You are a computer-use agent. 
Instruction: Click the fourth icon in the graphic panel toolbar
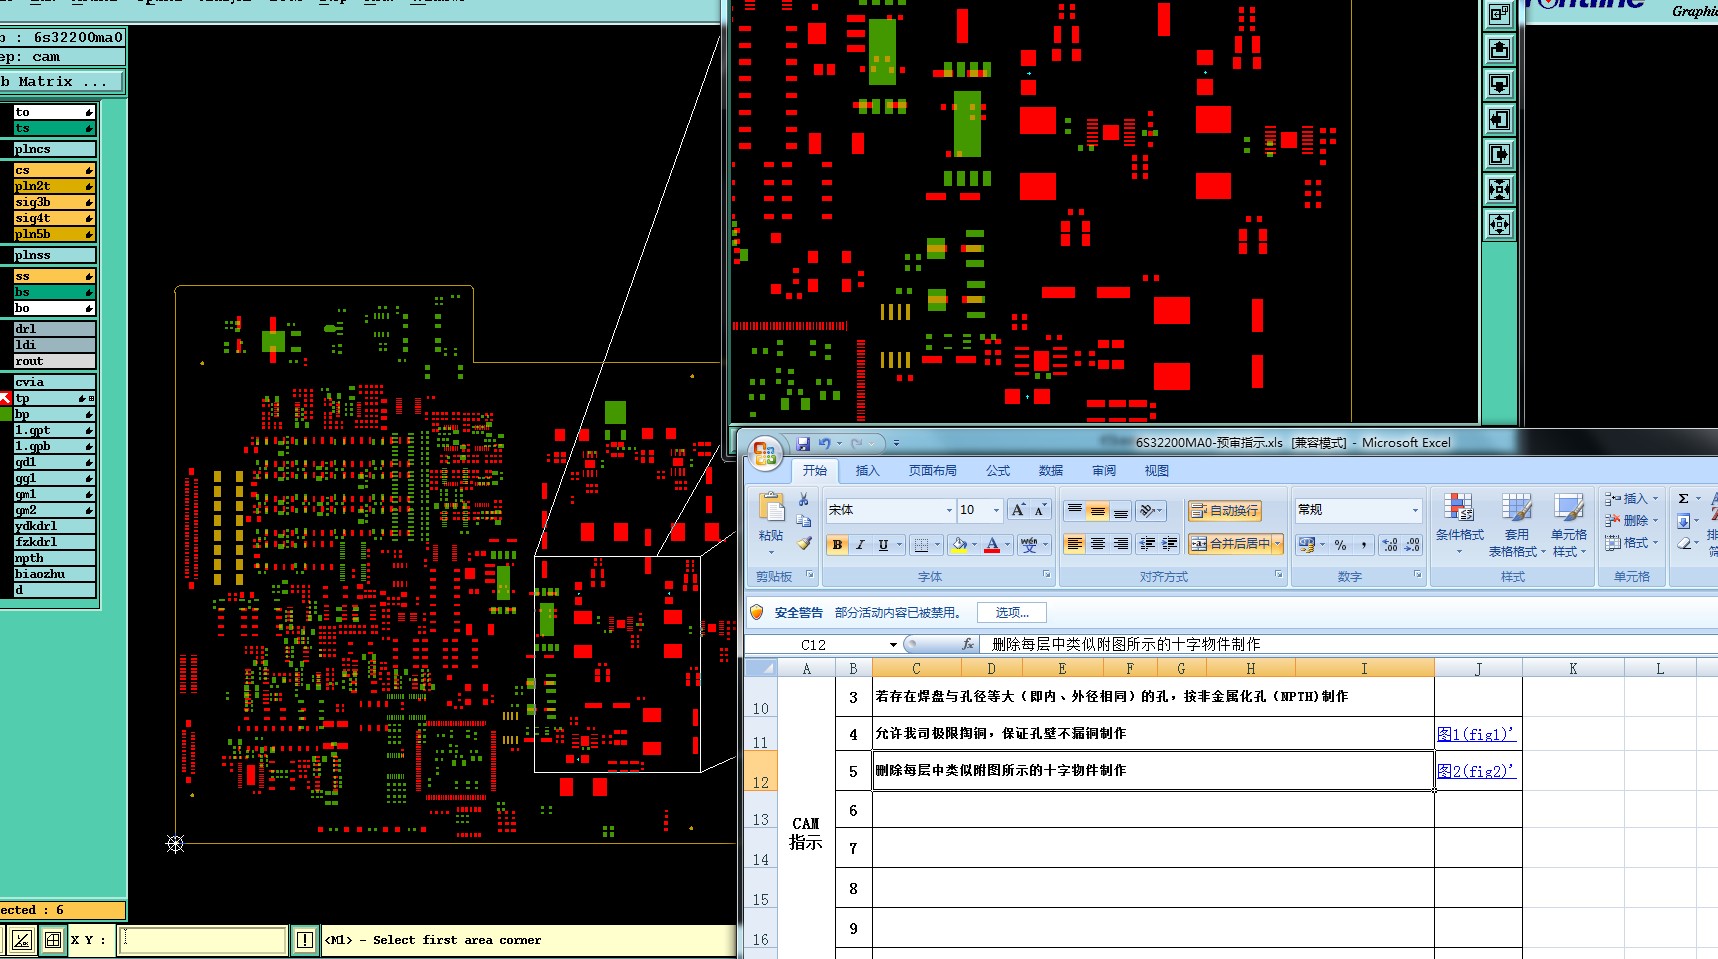point(1499,120)
